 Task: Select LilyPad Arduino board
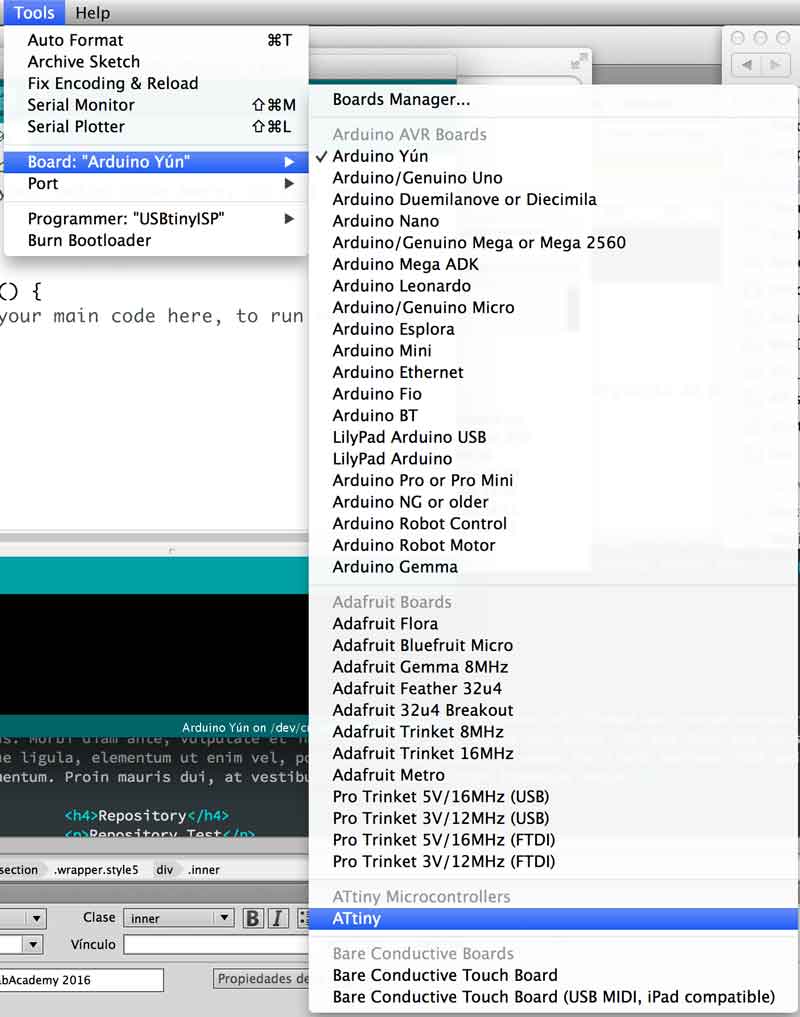point(553,459)
